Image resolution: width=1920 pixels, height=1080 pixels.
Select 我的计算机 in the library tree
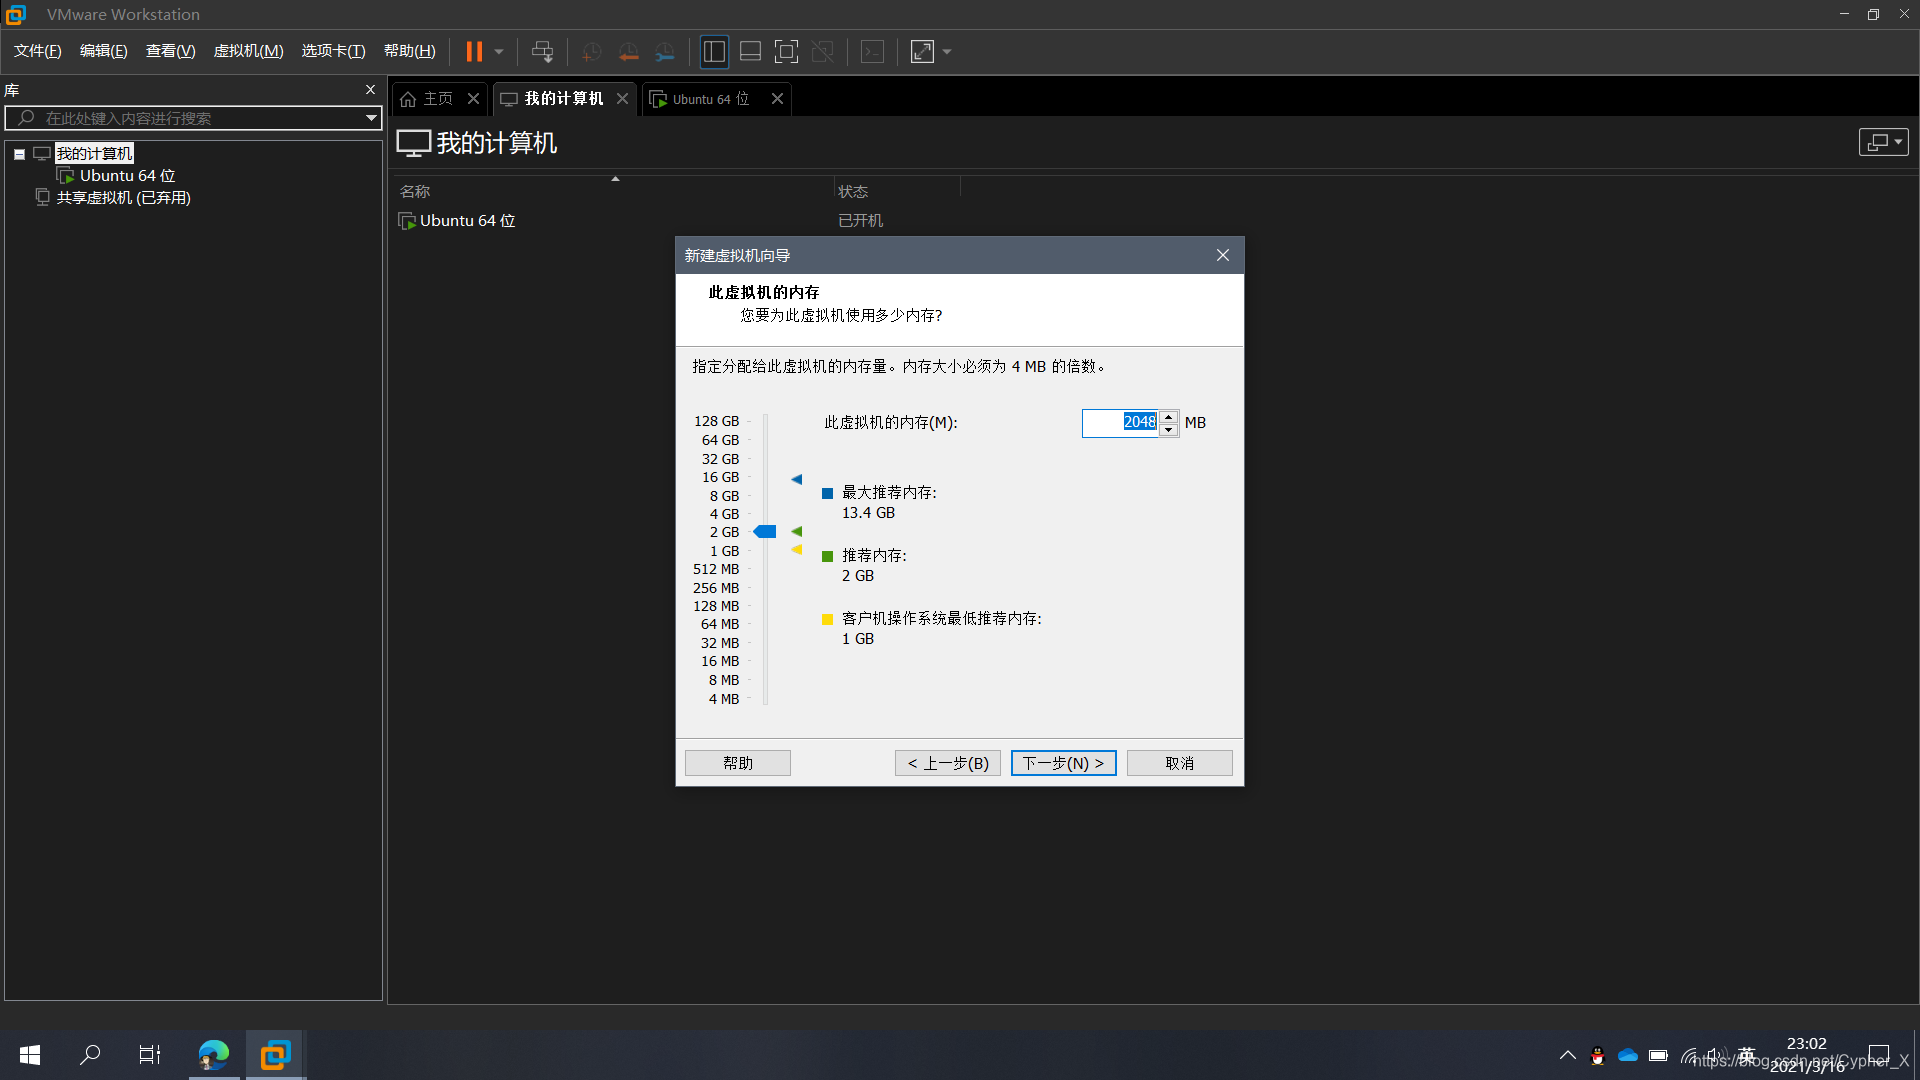[94, 154]
